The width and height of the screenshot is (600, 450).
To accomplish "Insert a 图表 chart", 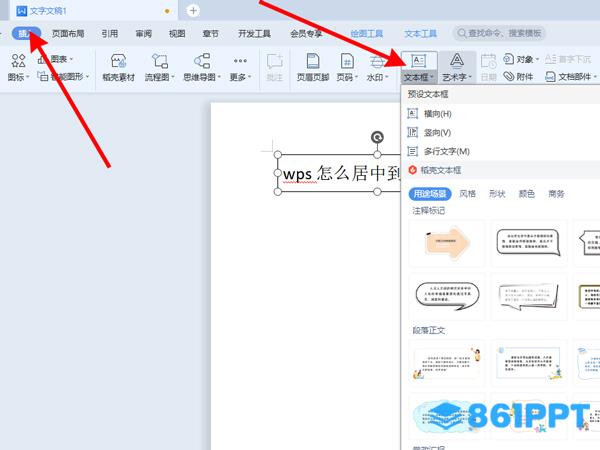I will tap(55, 59).
